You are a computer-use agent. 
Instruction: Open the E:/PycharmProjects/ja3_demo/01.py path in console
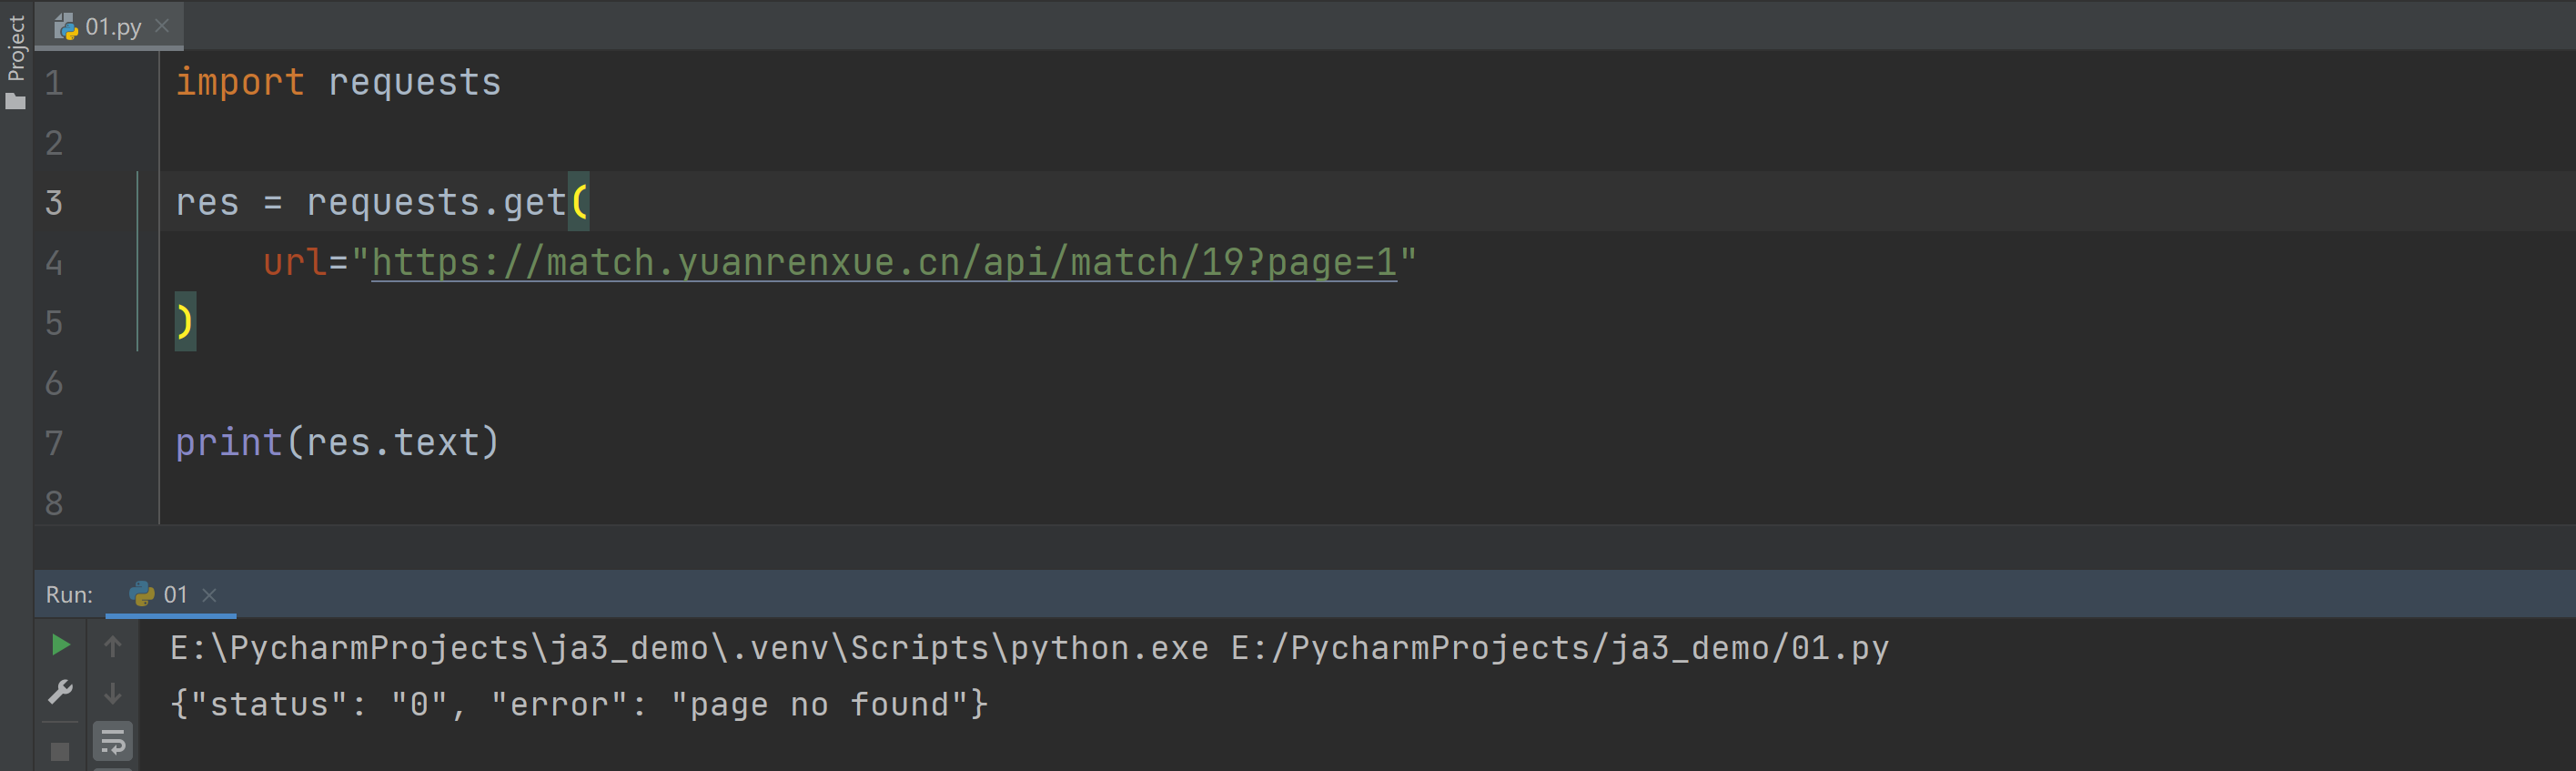pyautogui.click(x=1559, y=648)
